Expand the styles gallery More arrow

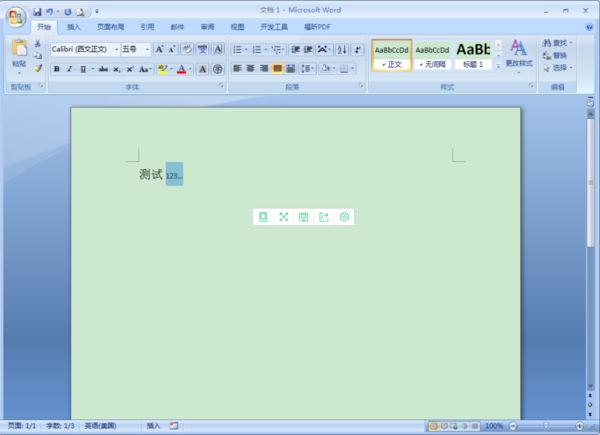(x=498, y=66)
